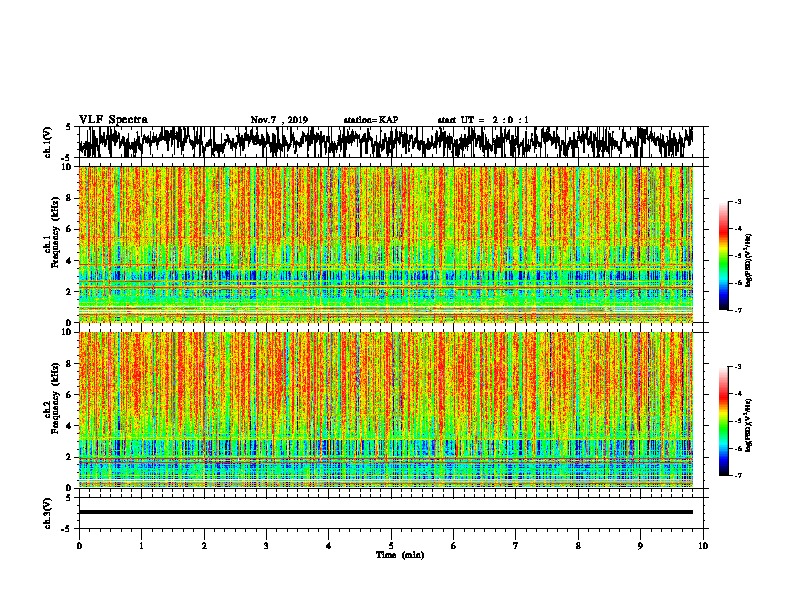The image size is (792, 612).
Task: Click the "5" tick on ch.1(V) axis
Action: click(x=68, y=127)
